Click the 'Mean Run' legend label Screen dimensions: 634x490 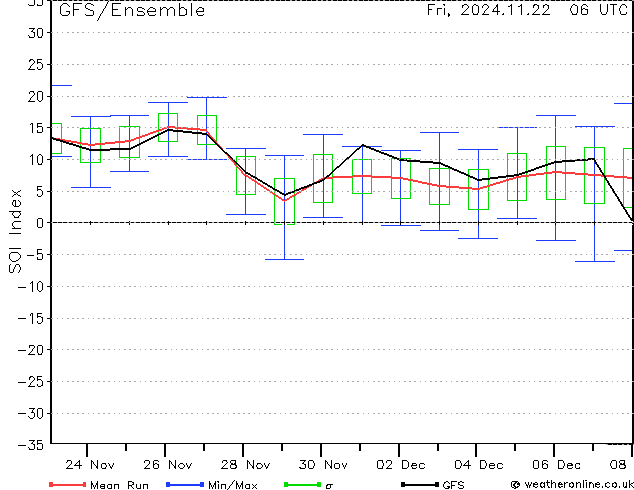(119, 485)
